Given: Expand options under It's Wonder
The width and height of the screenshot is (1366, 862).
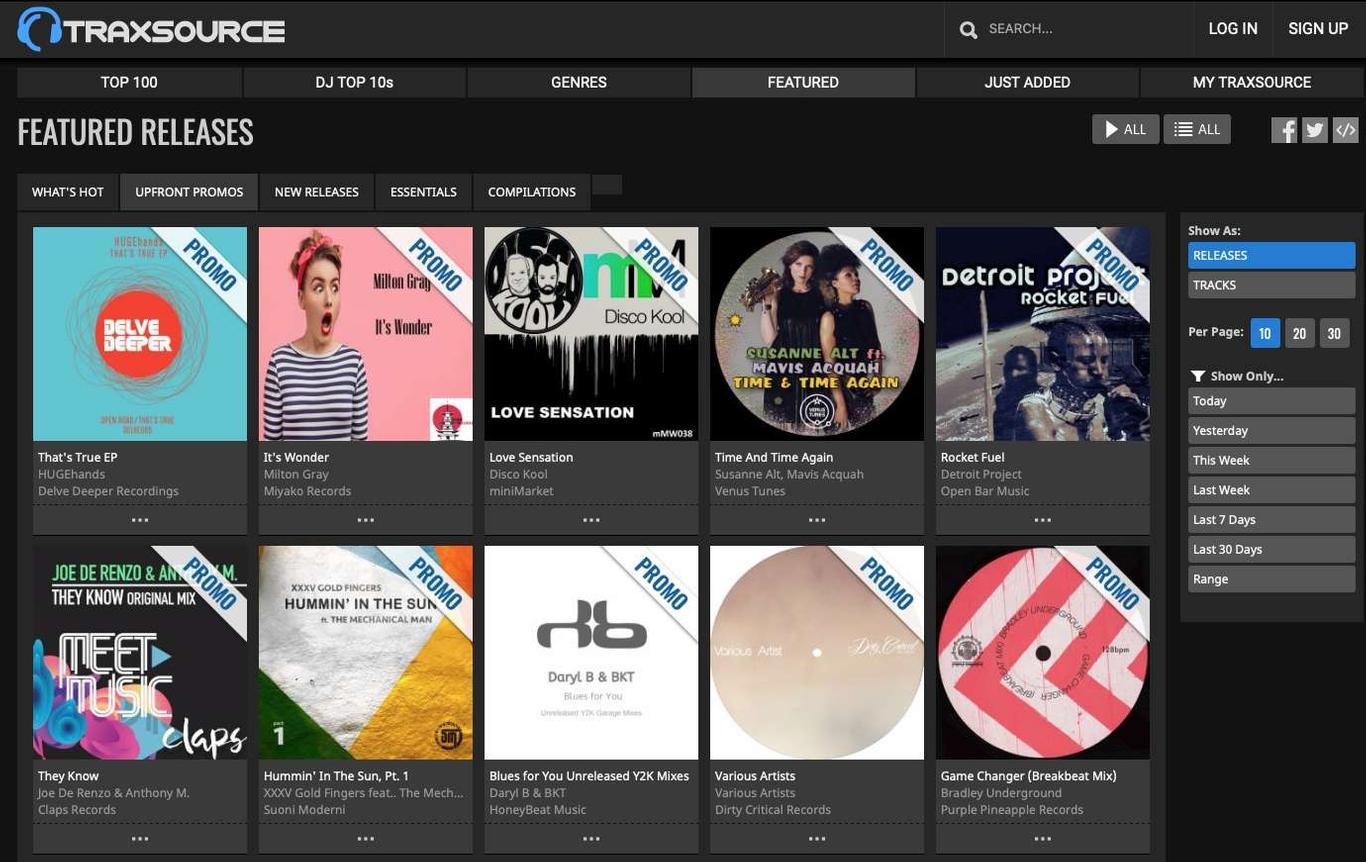Looking at the screenshot, I should click(x=366, y=520).
